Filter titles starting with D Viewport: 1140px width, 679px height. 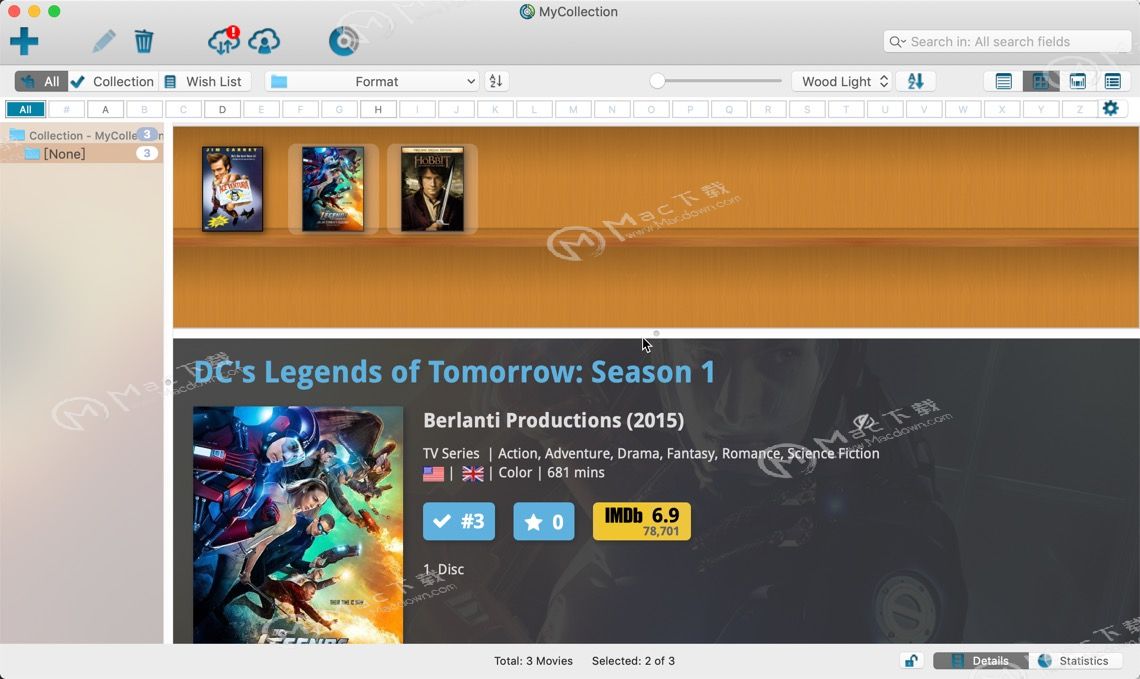pos(222,109)
